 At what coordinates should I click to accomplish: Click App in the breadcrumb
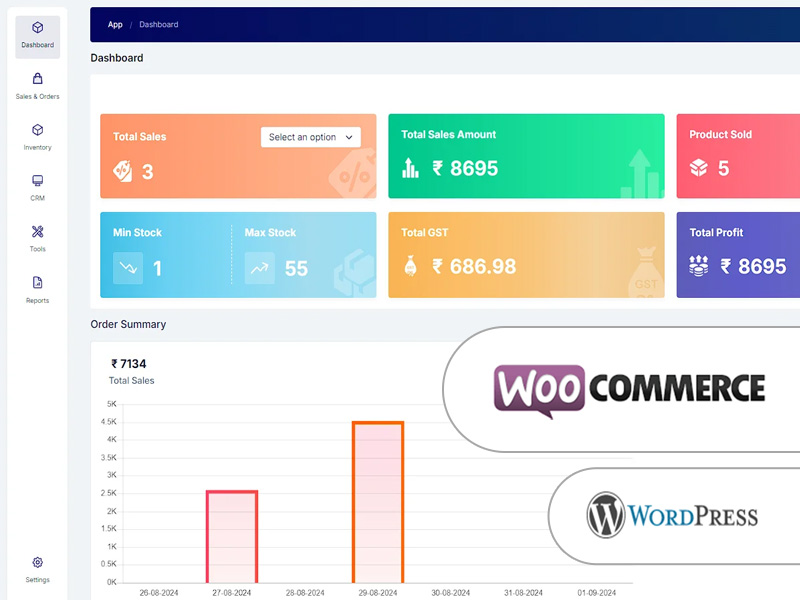[114, 25]
